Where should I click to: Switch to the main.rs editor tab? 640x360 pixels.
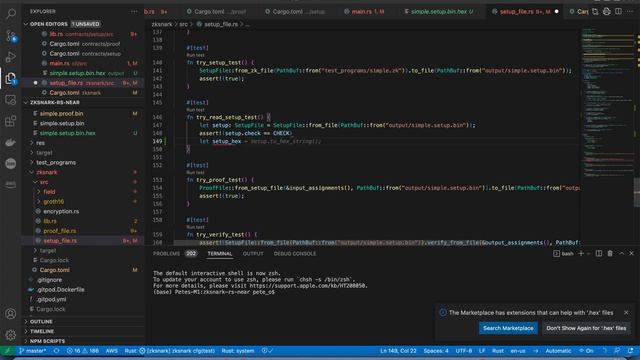[364, 11]
